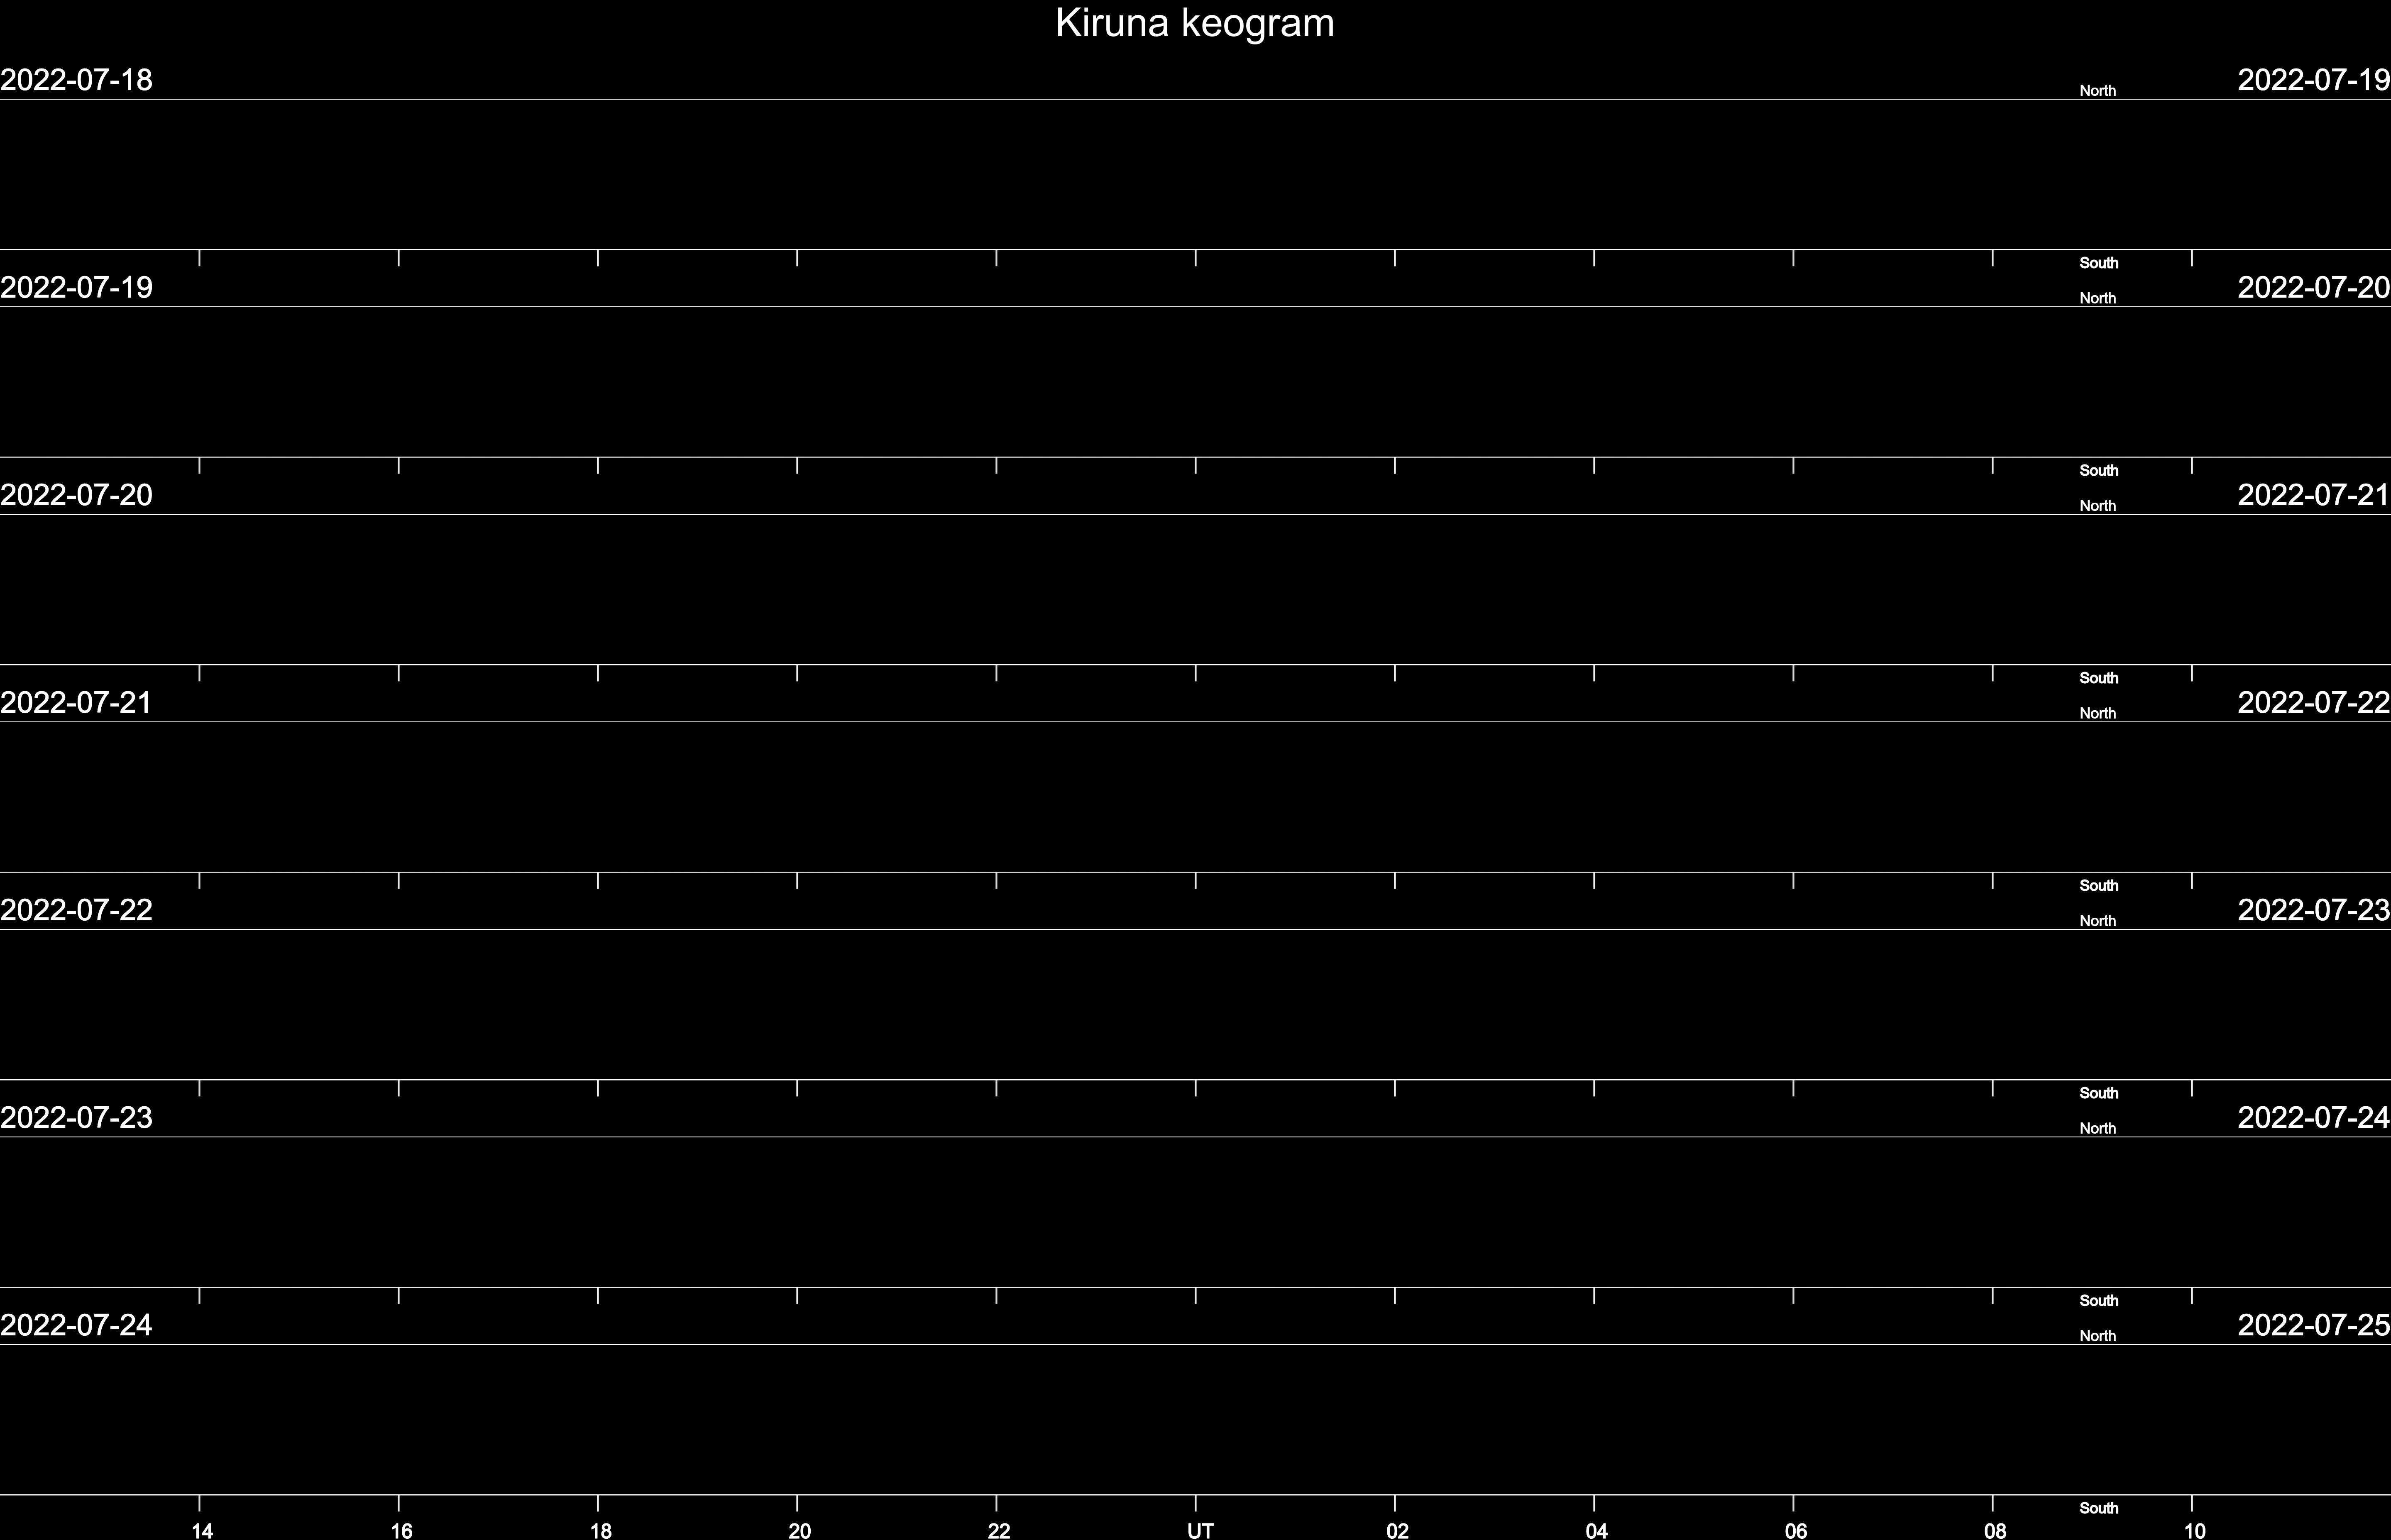Click the left date label 2022-07-24
Image resolution: width=2391 pixels, height=1540 pixels.
point(76,1325)
